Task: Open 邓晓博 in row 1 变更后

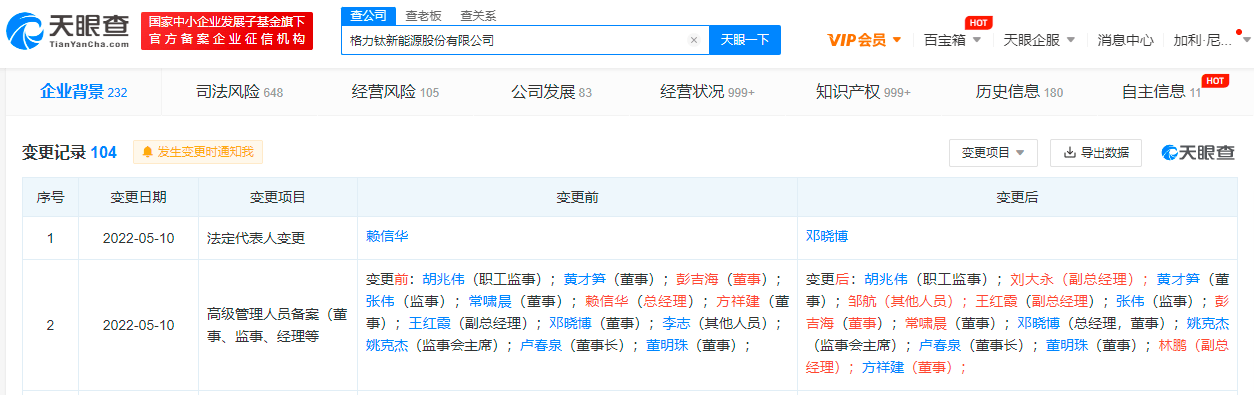Action: pos(827,236)
